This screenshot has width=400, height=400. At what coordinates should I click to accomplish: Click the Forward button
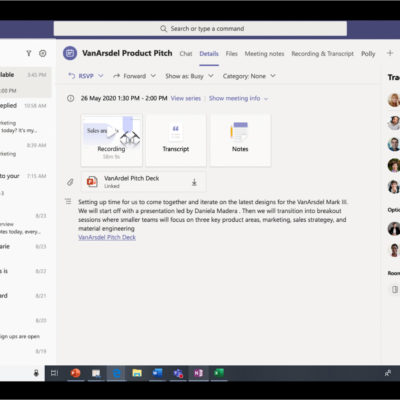pos(130,76)
